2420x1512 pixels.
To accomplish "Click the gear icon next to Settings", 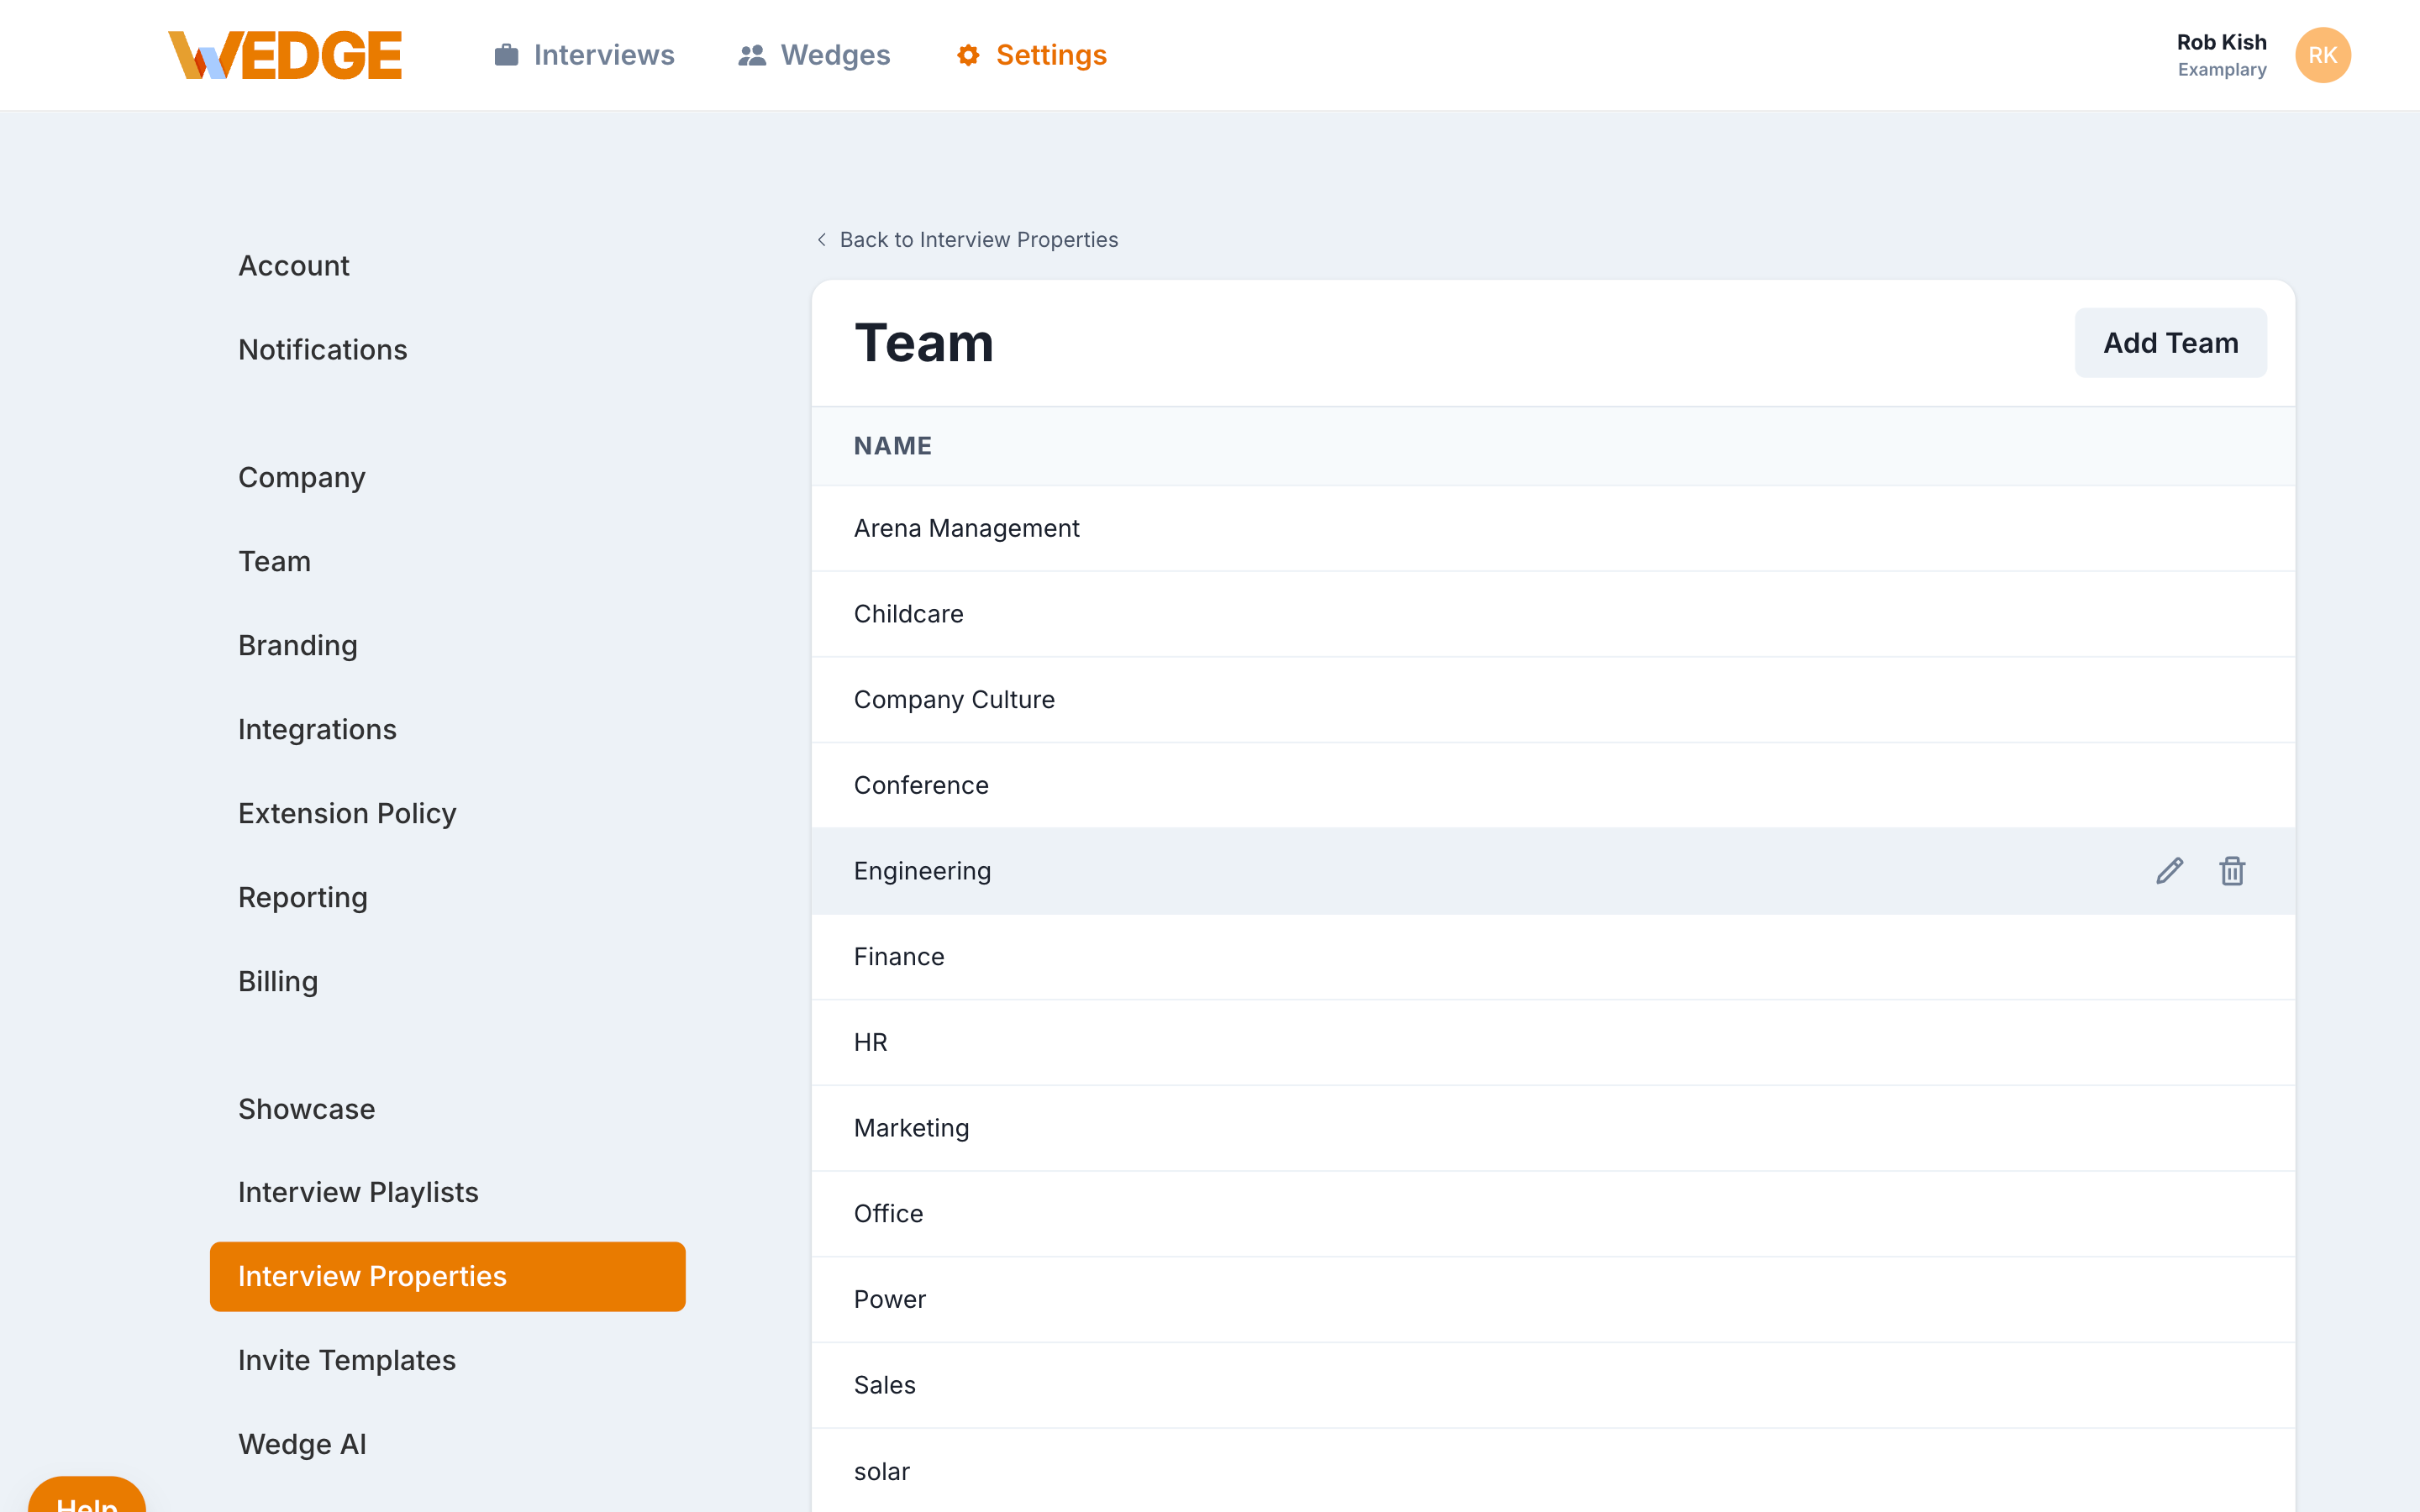I will [966, 55].
